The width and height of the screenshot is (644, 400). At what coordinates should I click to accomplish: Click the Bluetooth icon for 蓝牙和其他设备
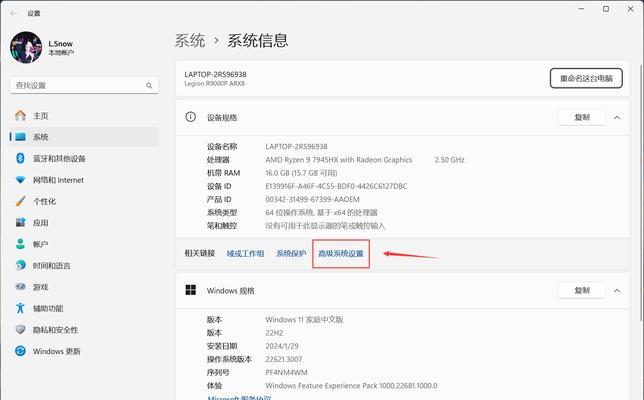[x=20, y=158]
